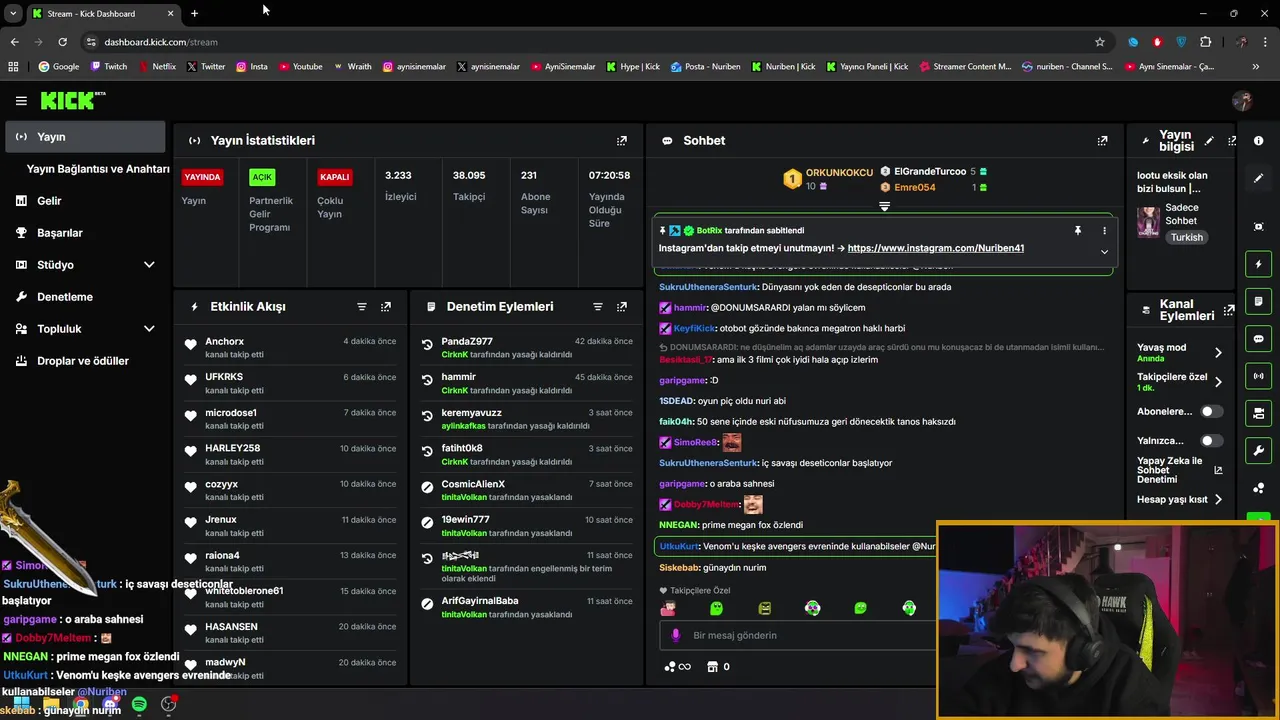Click the PandaZ977 moderation entry
The width and height of the screenshot is (1280, 720).
pyautogui.click(x=526, y=347)
